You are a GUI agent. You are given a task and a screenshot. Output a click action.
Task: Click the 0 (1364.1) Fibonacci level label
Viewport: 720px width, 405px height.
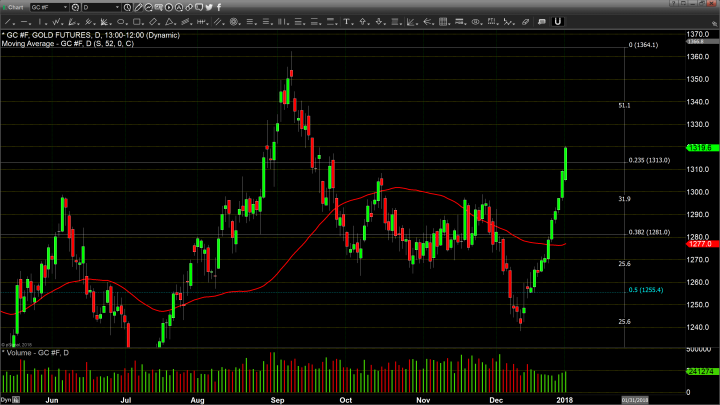pyautogui.click(x=643, y=45)
